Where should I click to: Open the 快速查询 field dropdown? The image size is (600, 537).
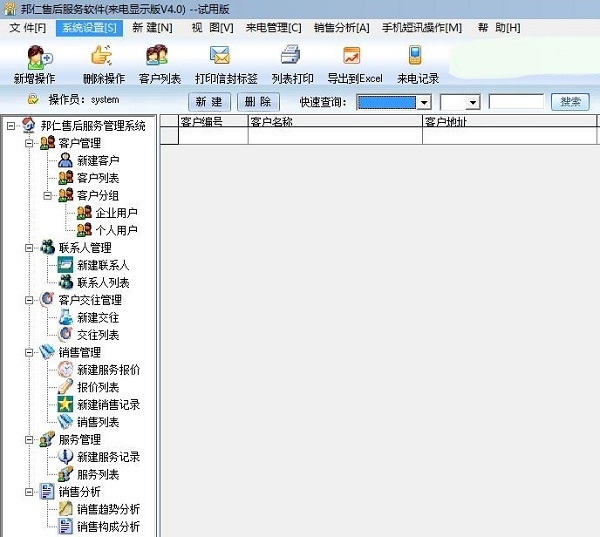(x=424, y=103)
